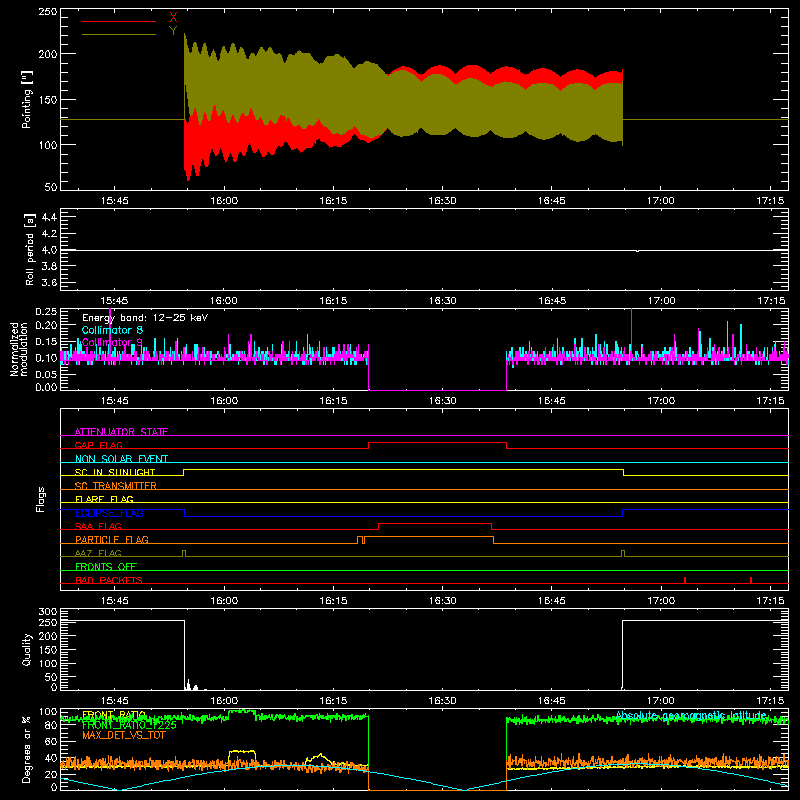This screenshot has width=800, height=800.
Task: Click the PARTICLE_FLAG label
Action: 112,539
